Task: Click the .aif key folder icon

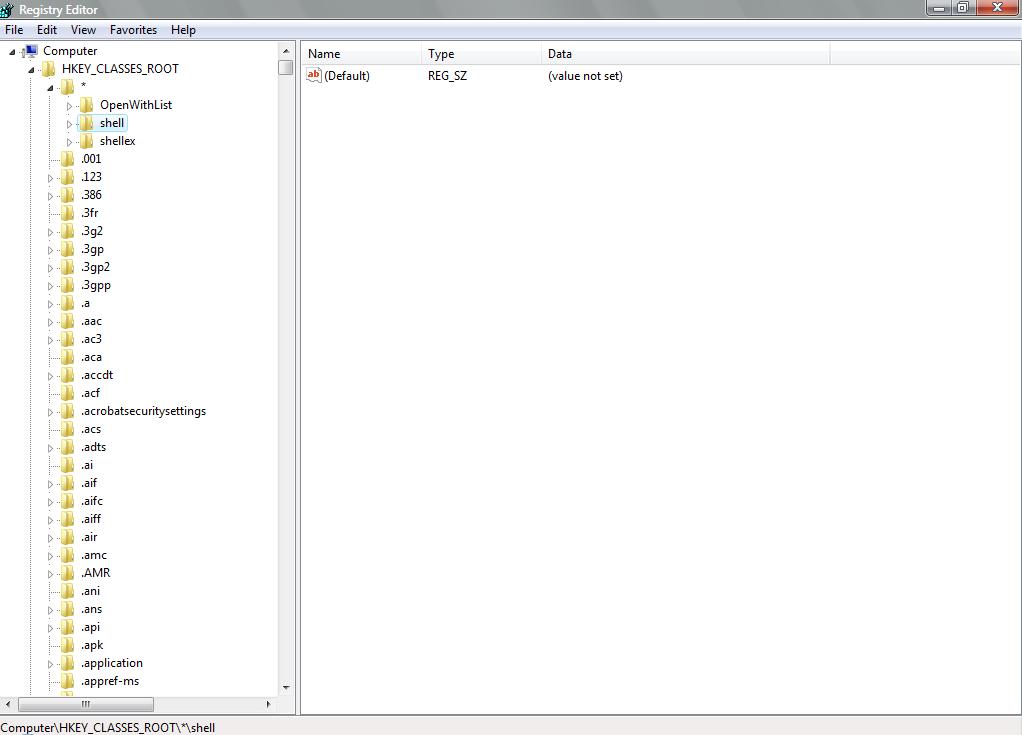Action: pyautogui.click(x=68, y=483)
